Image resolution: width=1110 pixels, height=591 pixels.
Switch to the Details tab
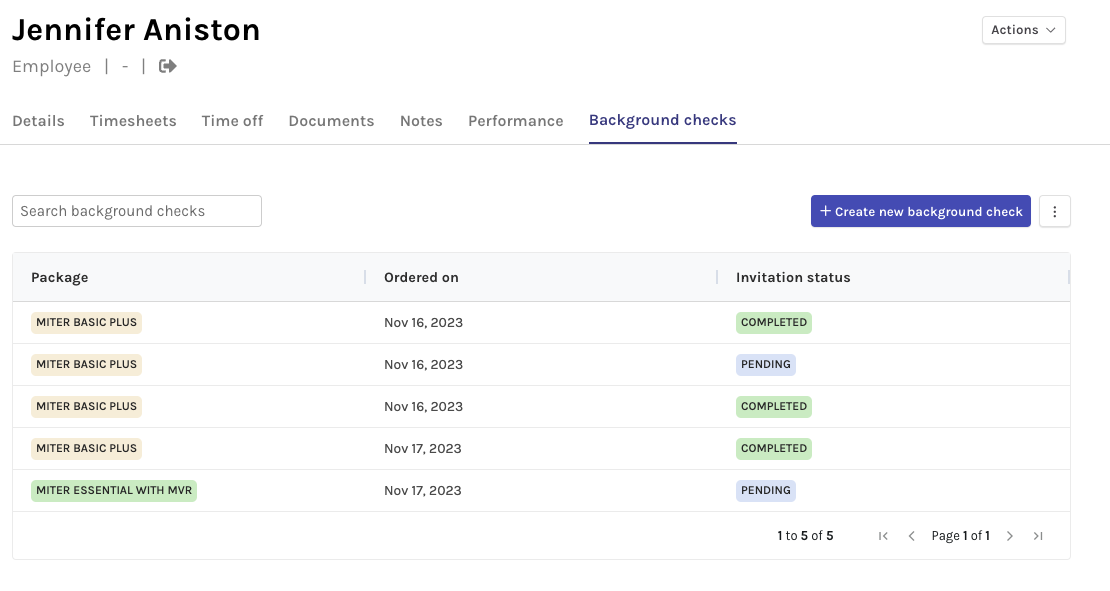pyautogui.click(x=38, y=121)
